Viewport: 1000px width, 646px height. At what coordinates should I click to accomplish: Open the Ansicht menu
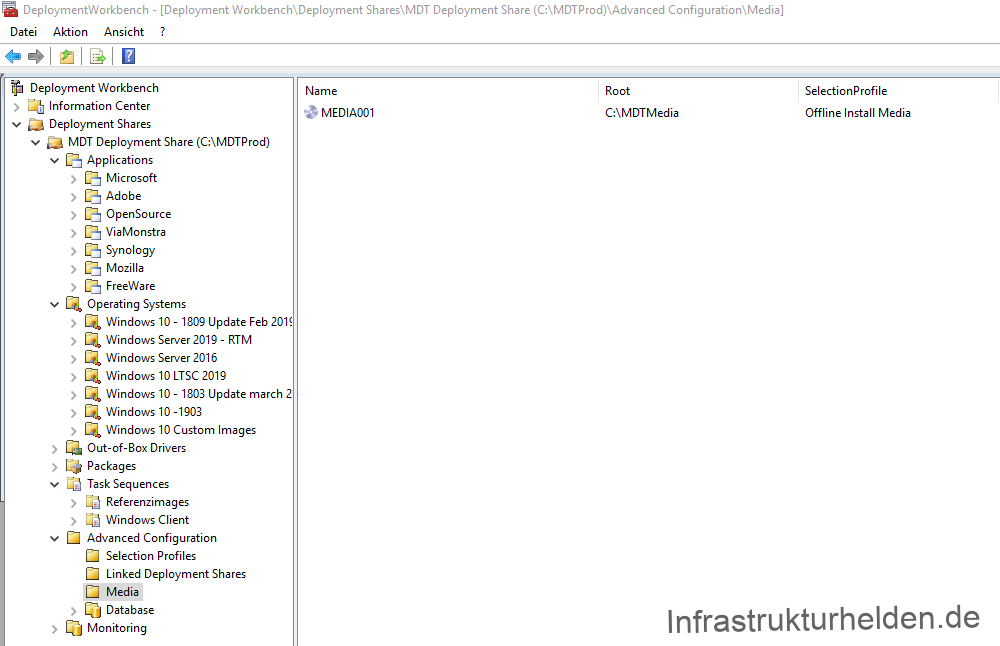124,32
